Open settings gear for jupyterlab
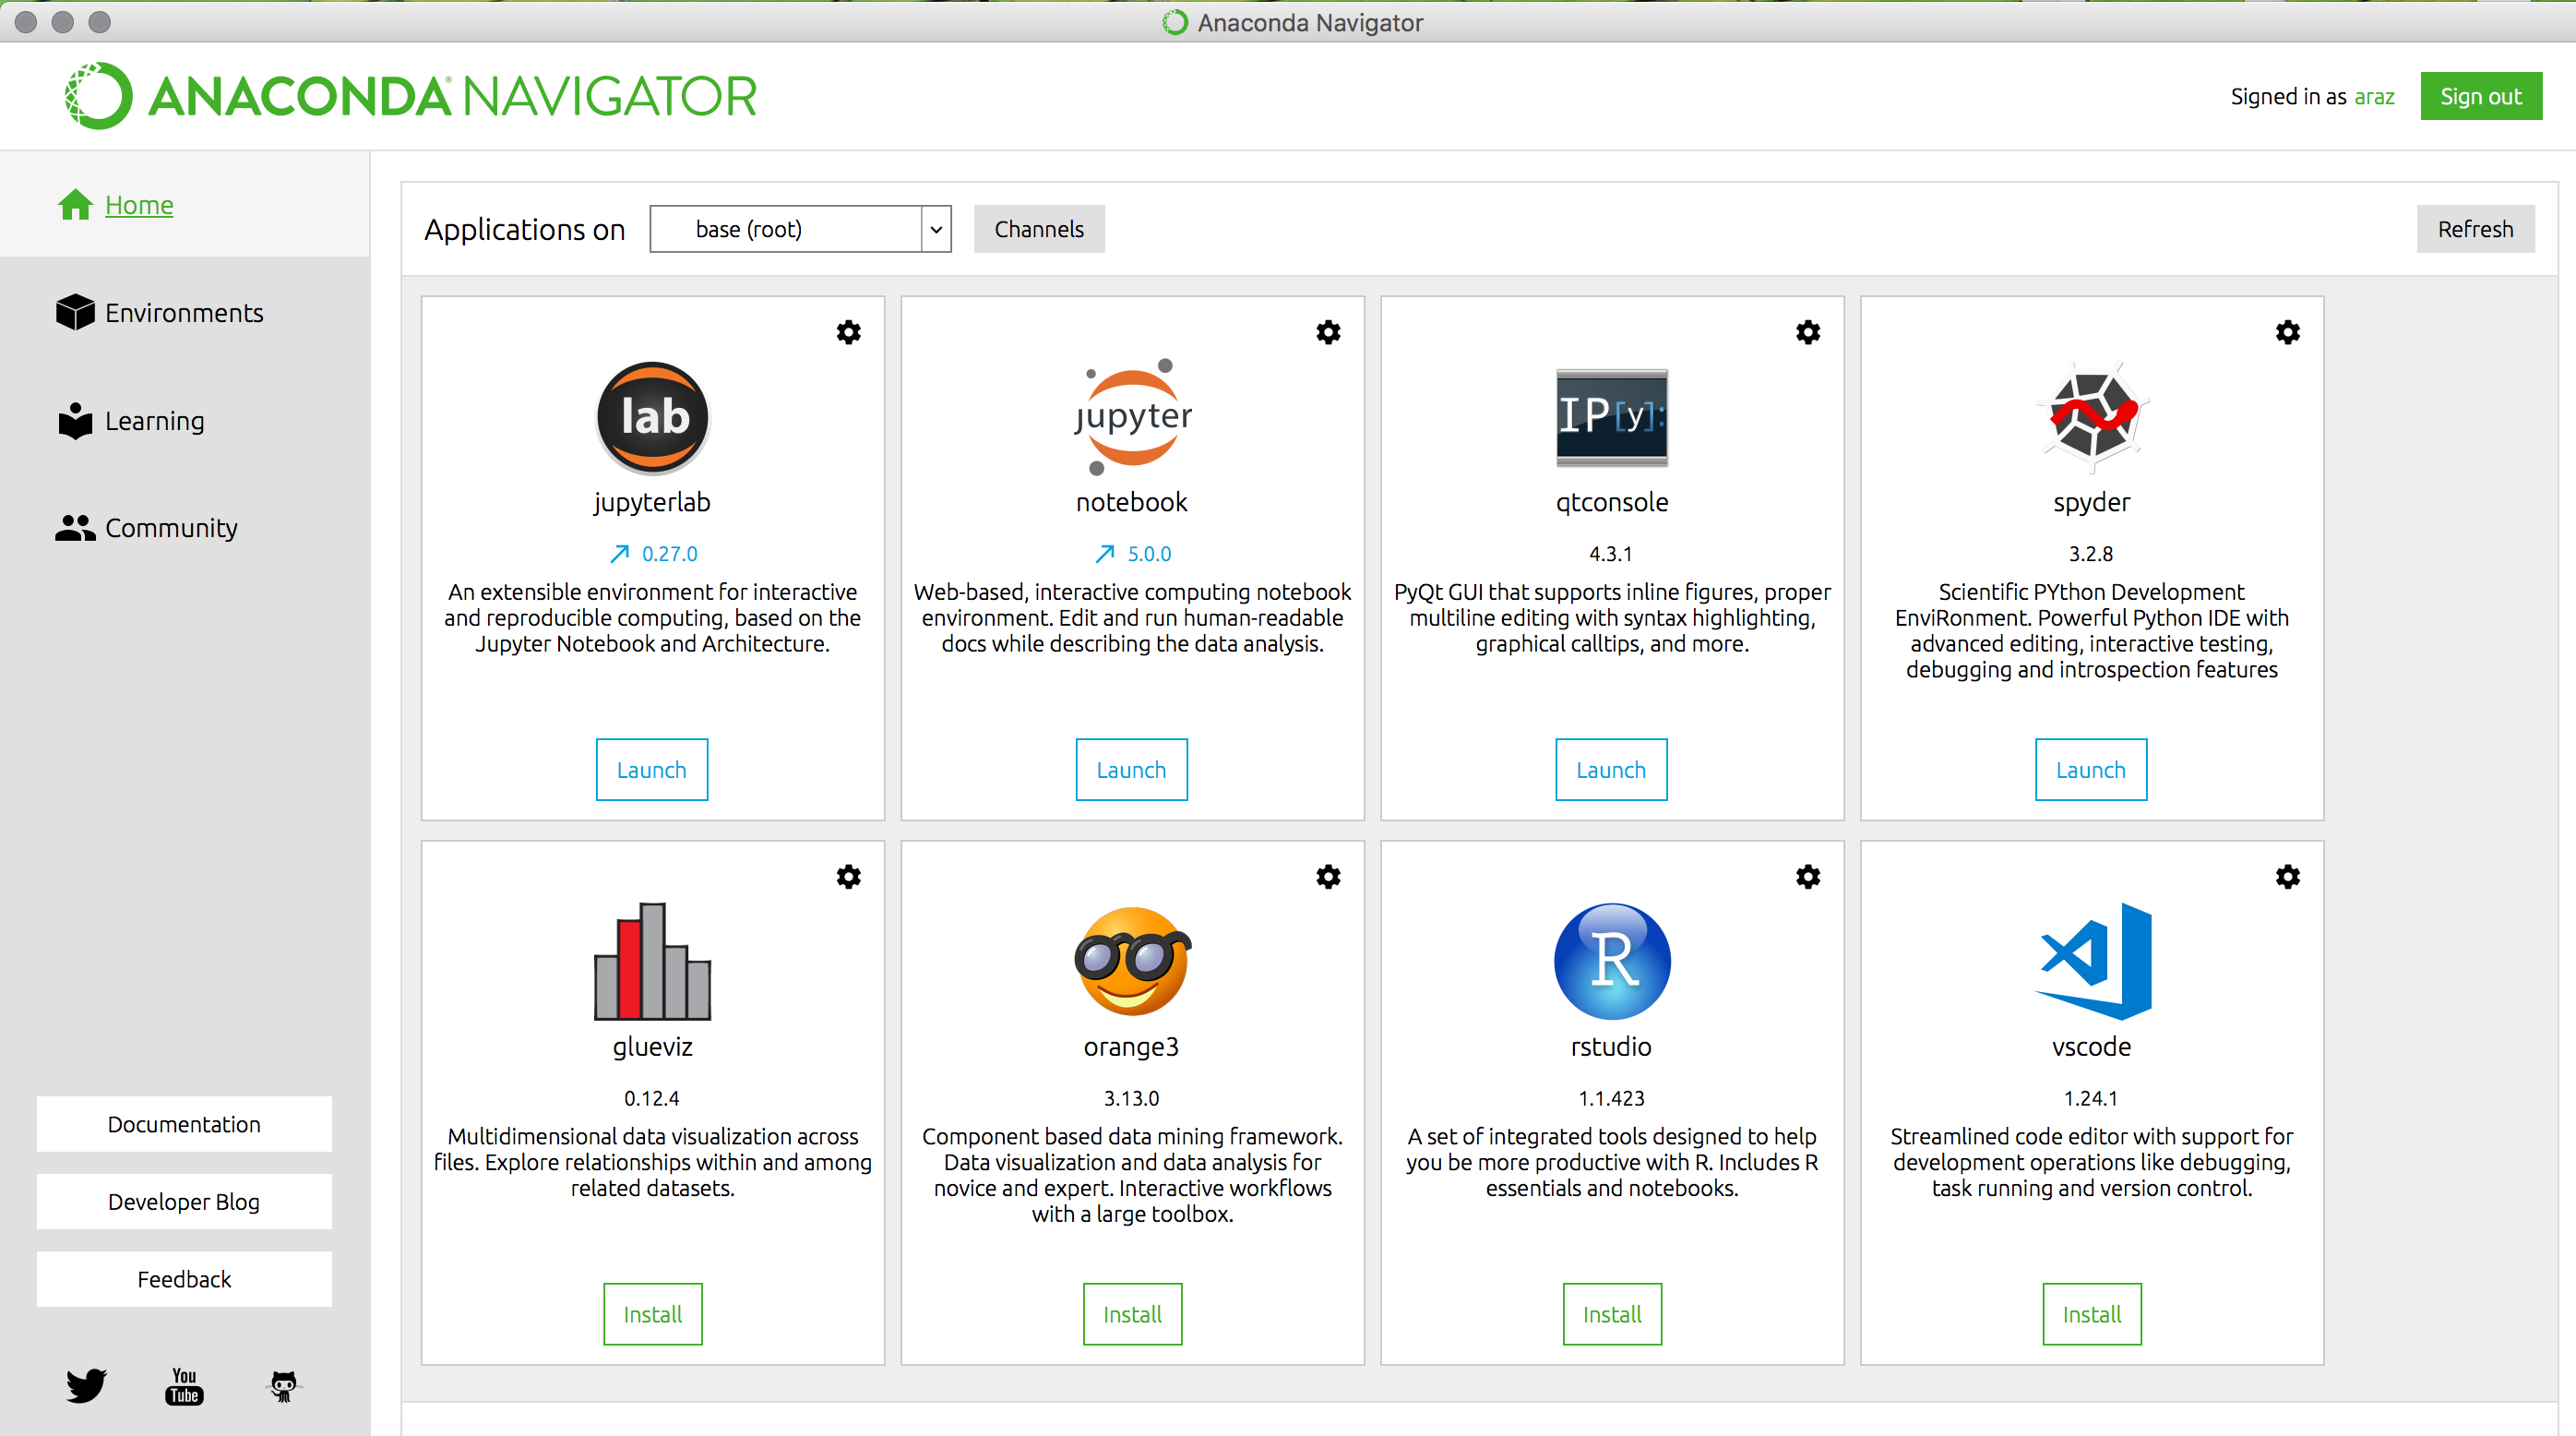 tap(848, 332)
